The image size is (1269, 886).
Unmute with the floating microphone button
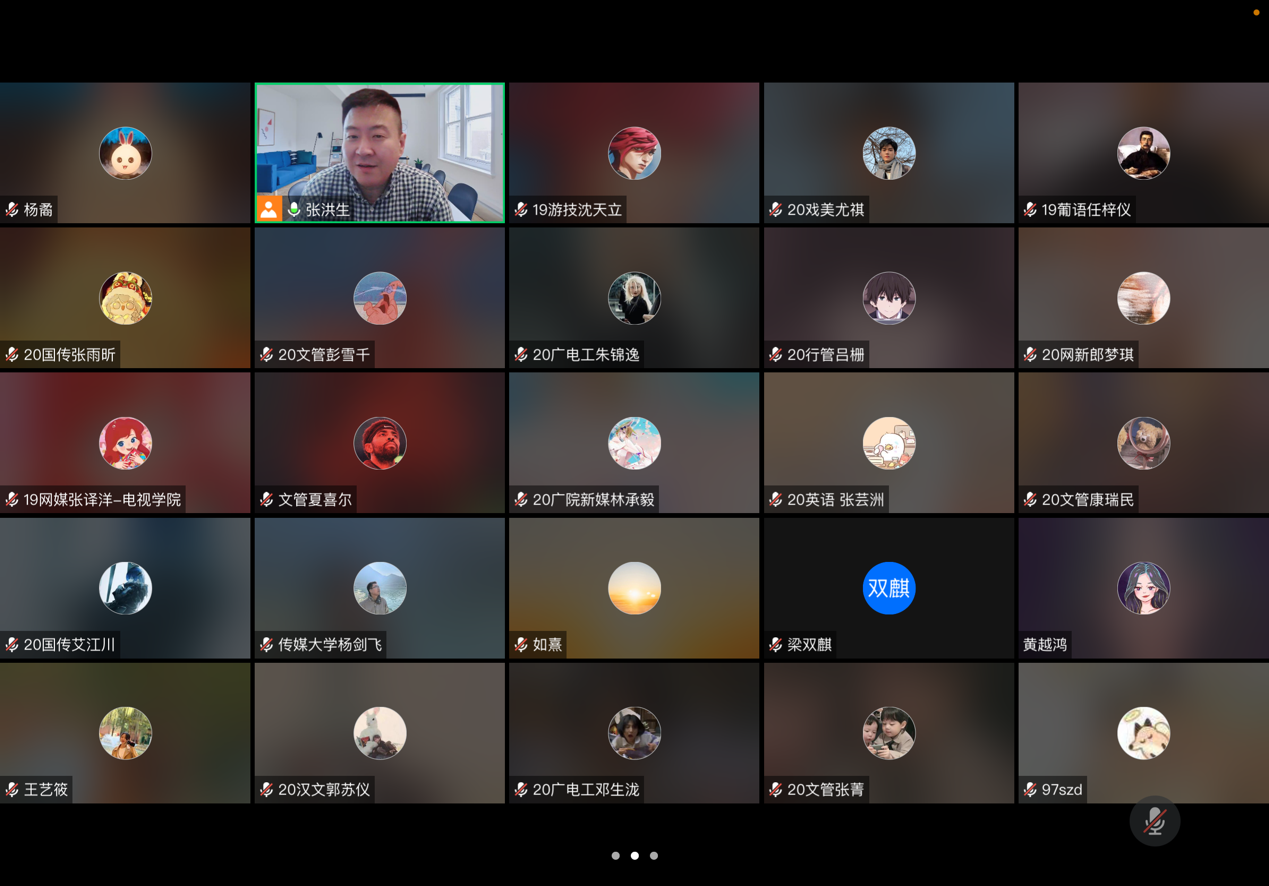pyautogui.click(x=1154, y=821)
